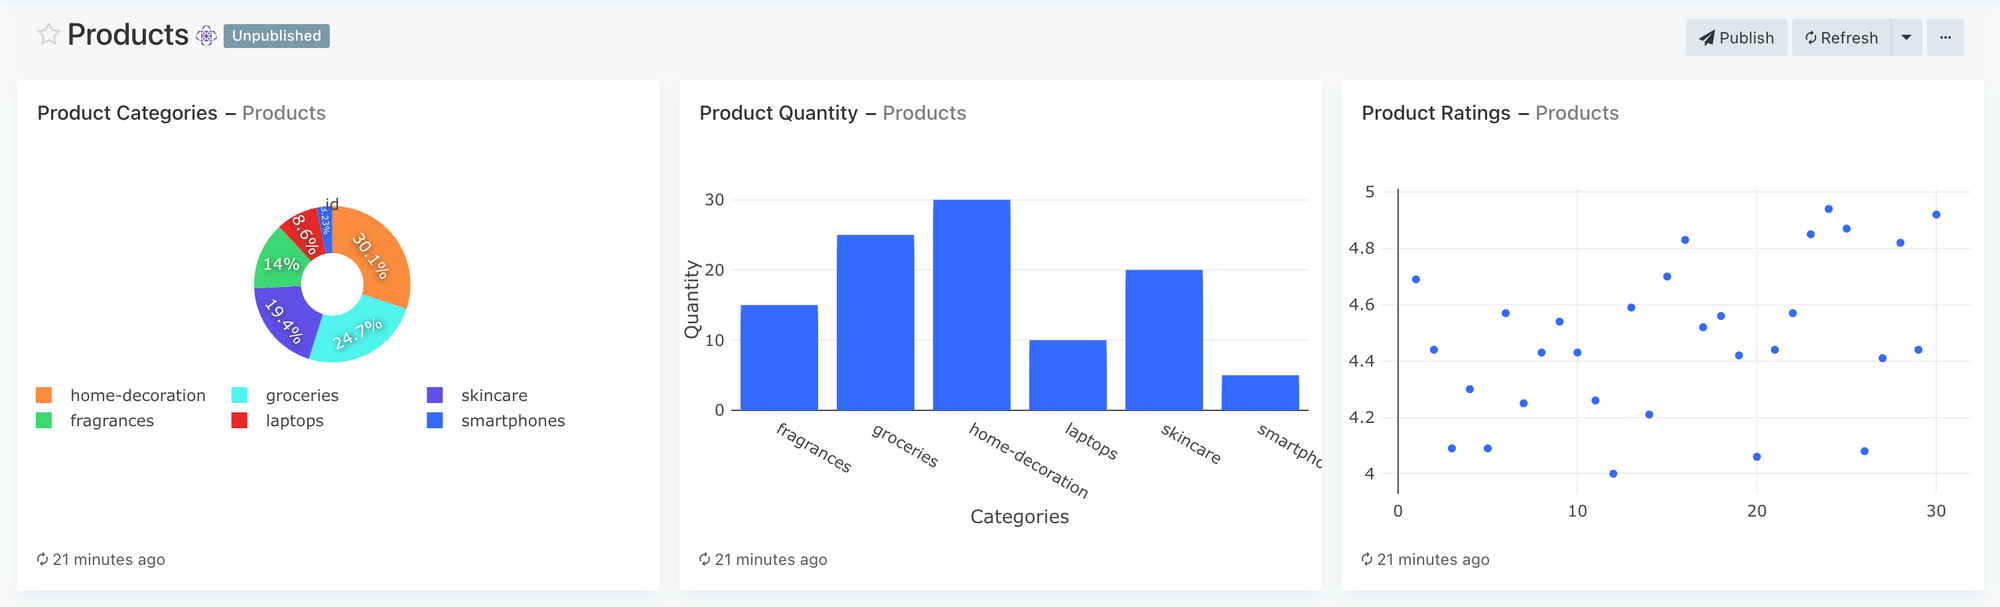
Task: Toggle home-decoration in the pie chart legend
Action: (137, 395)
